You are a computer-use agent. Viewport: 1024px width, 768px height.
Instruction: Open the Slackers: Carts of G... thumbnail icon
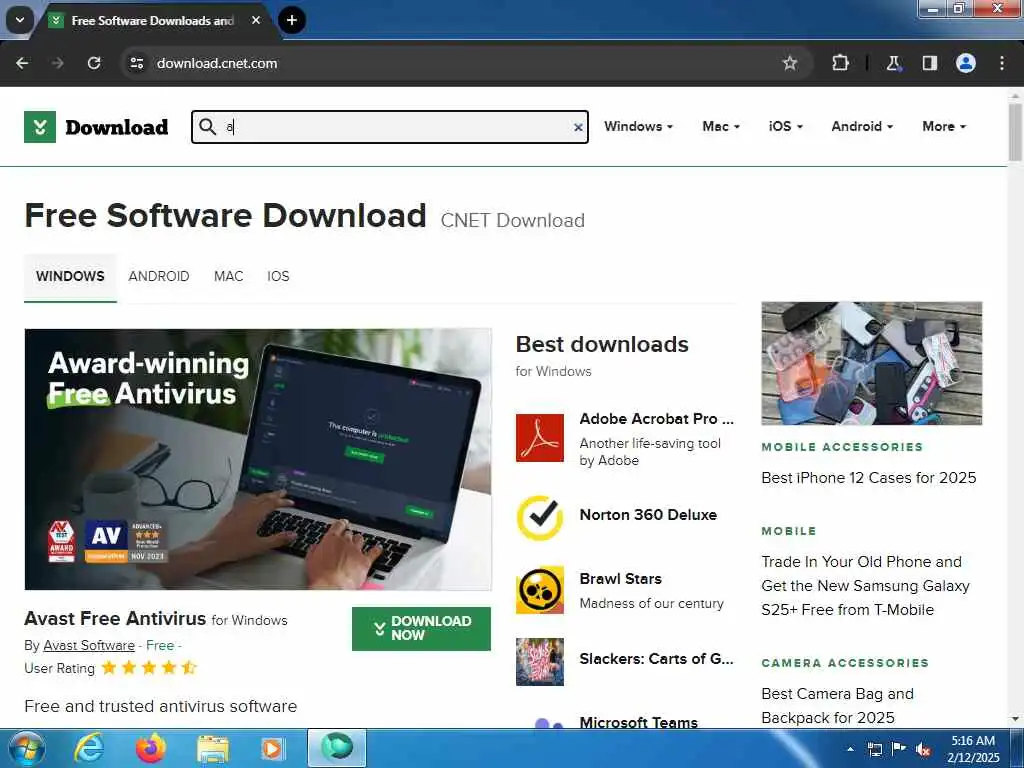click(x=539, y=662)
